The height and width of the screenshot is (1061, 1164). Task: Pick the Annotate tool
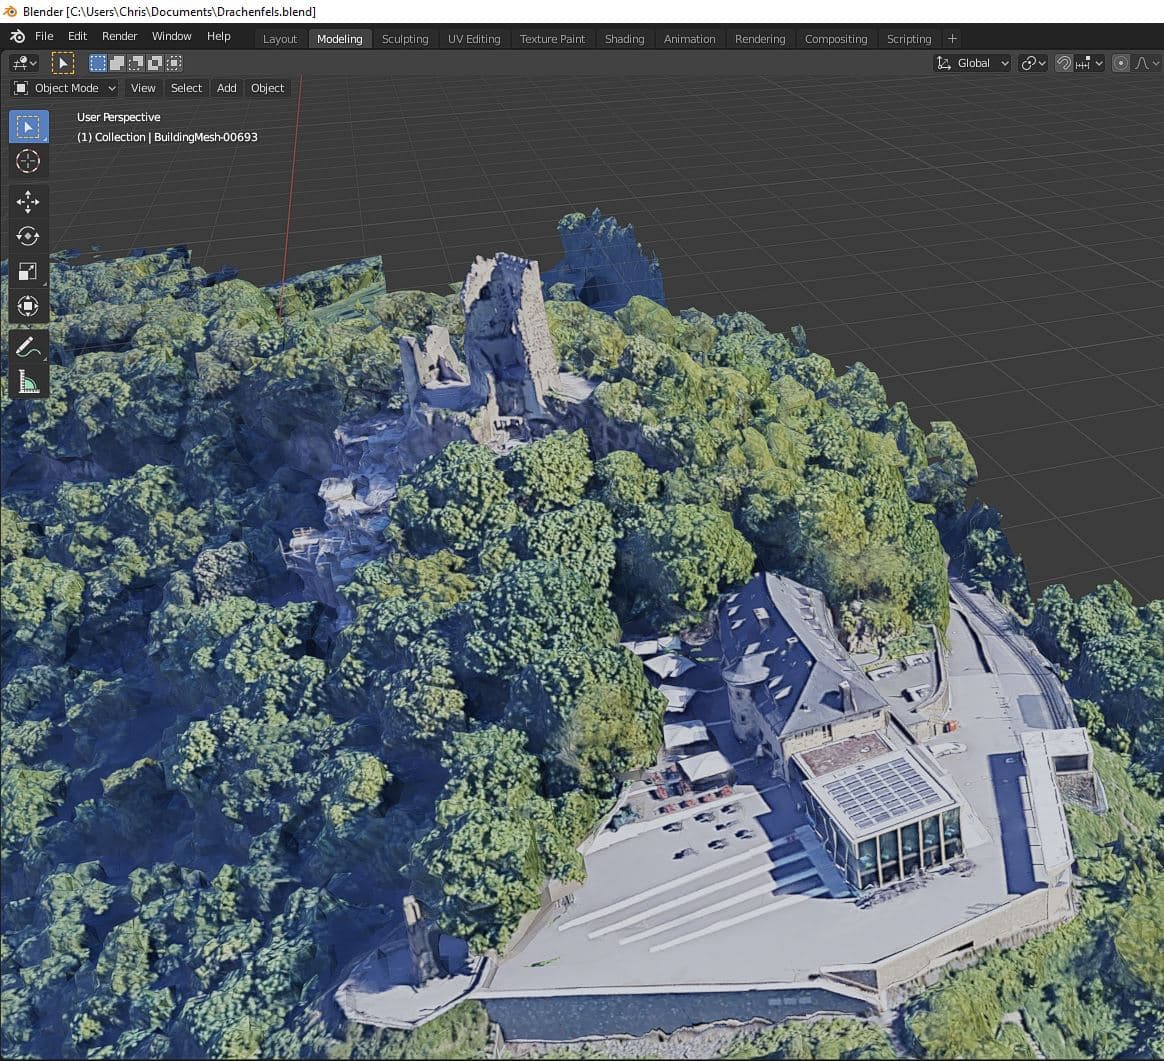pyautogui.click(x=28, y=347)
